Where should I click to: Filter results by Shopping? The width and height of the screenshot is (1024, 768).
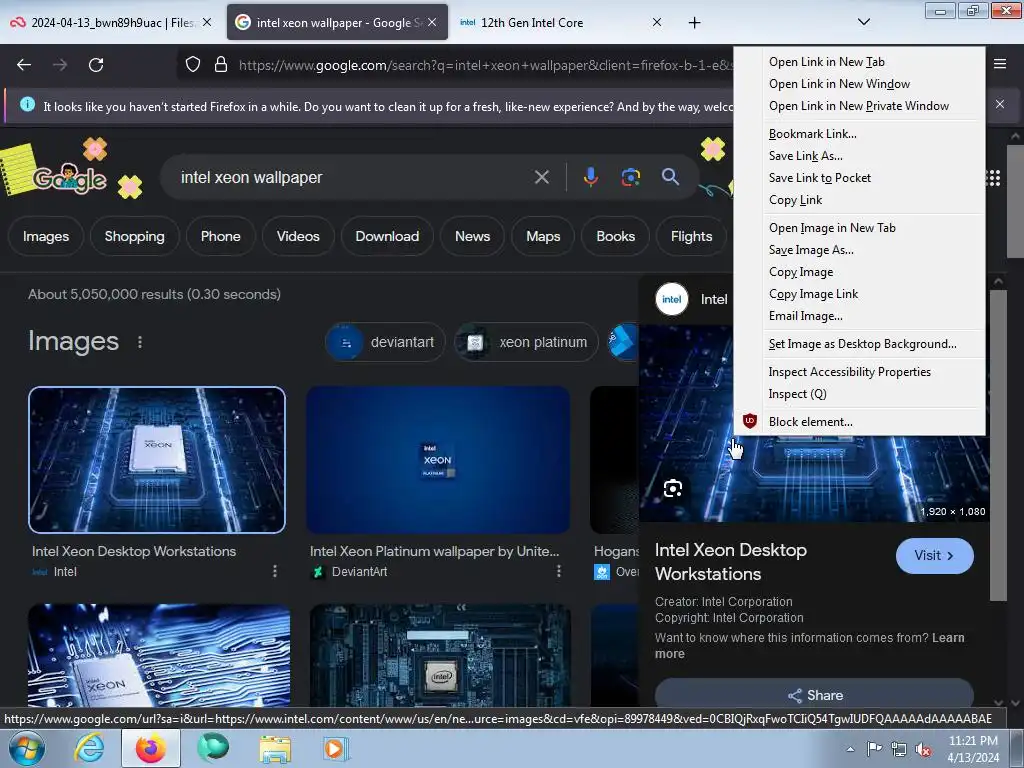135,236
